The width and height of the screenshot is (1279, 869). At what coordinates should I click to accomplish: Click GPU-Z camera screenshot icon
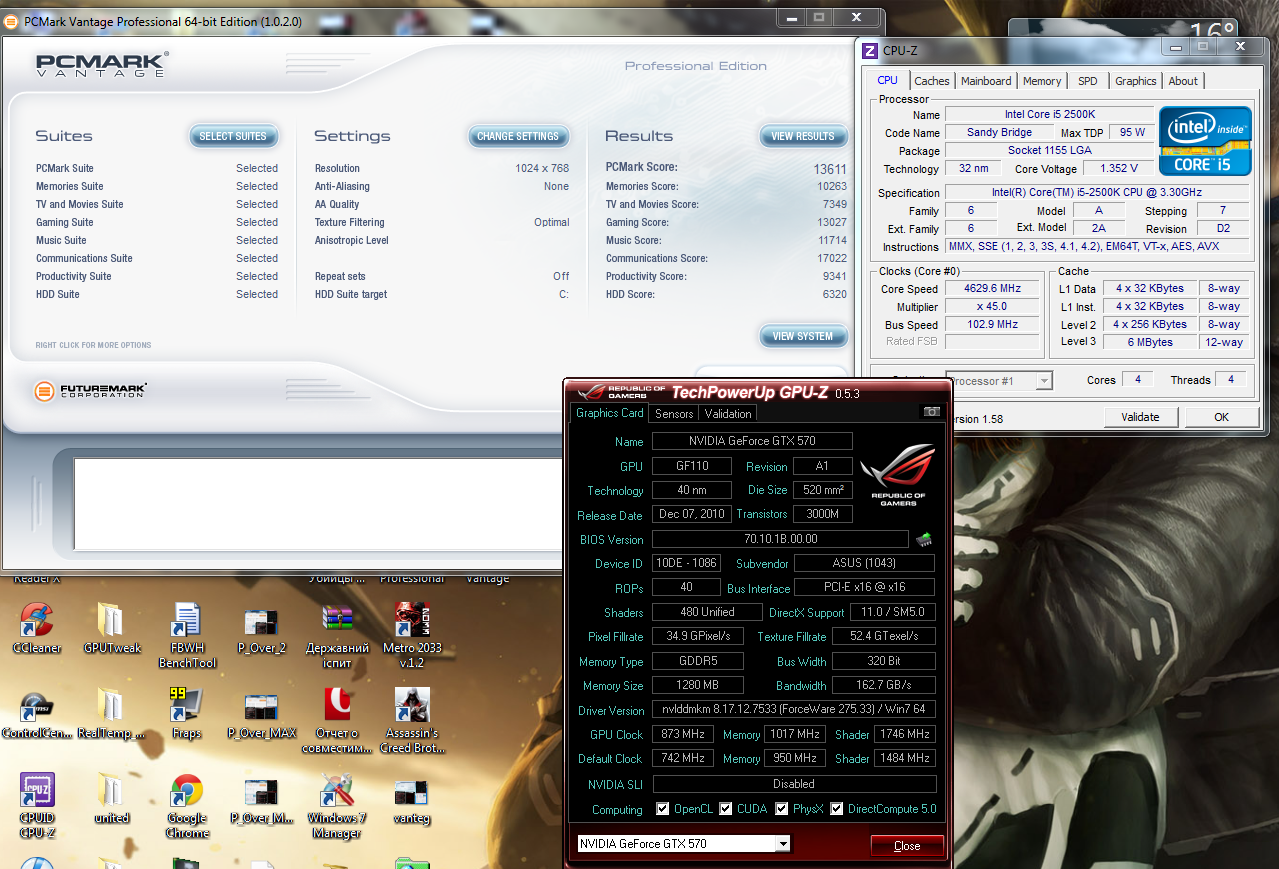(x=931, y=412)
